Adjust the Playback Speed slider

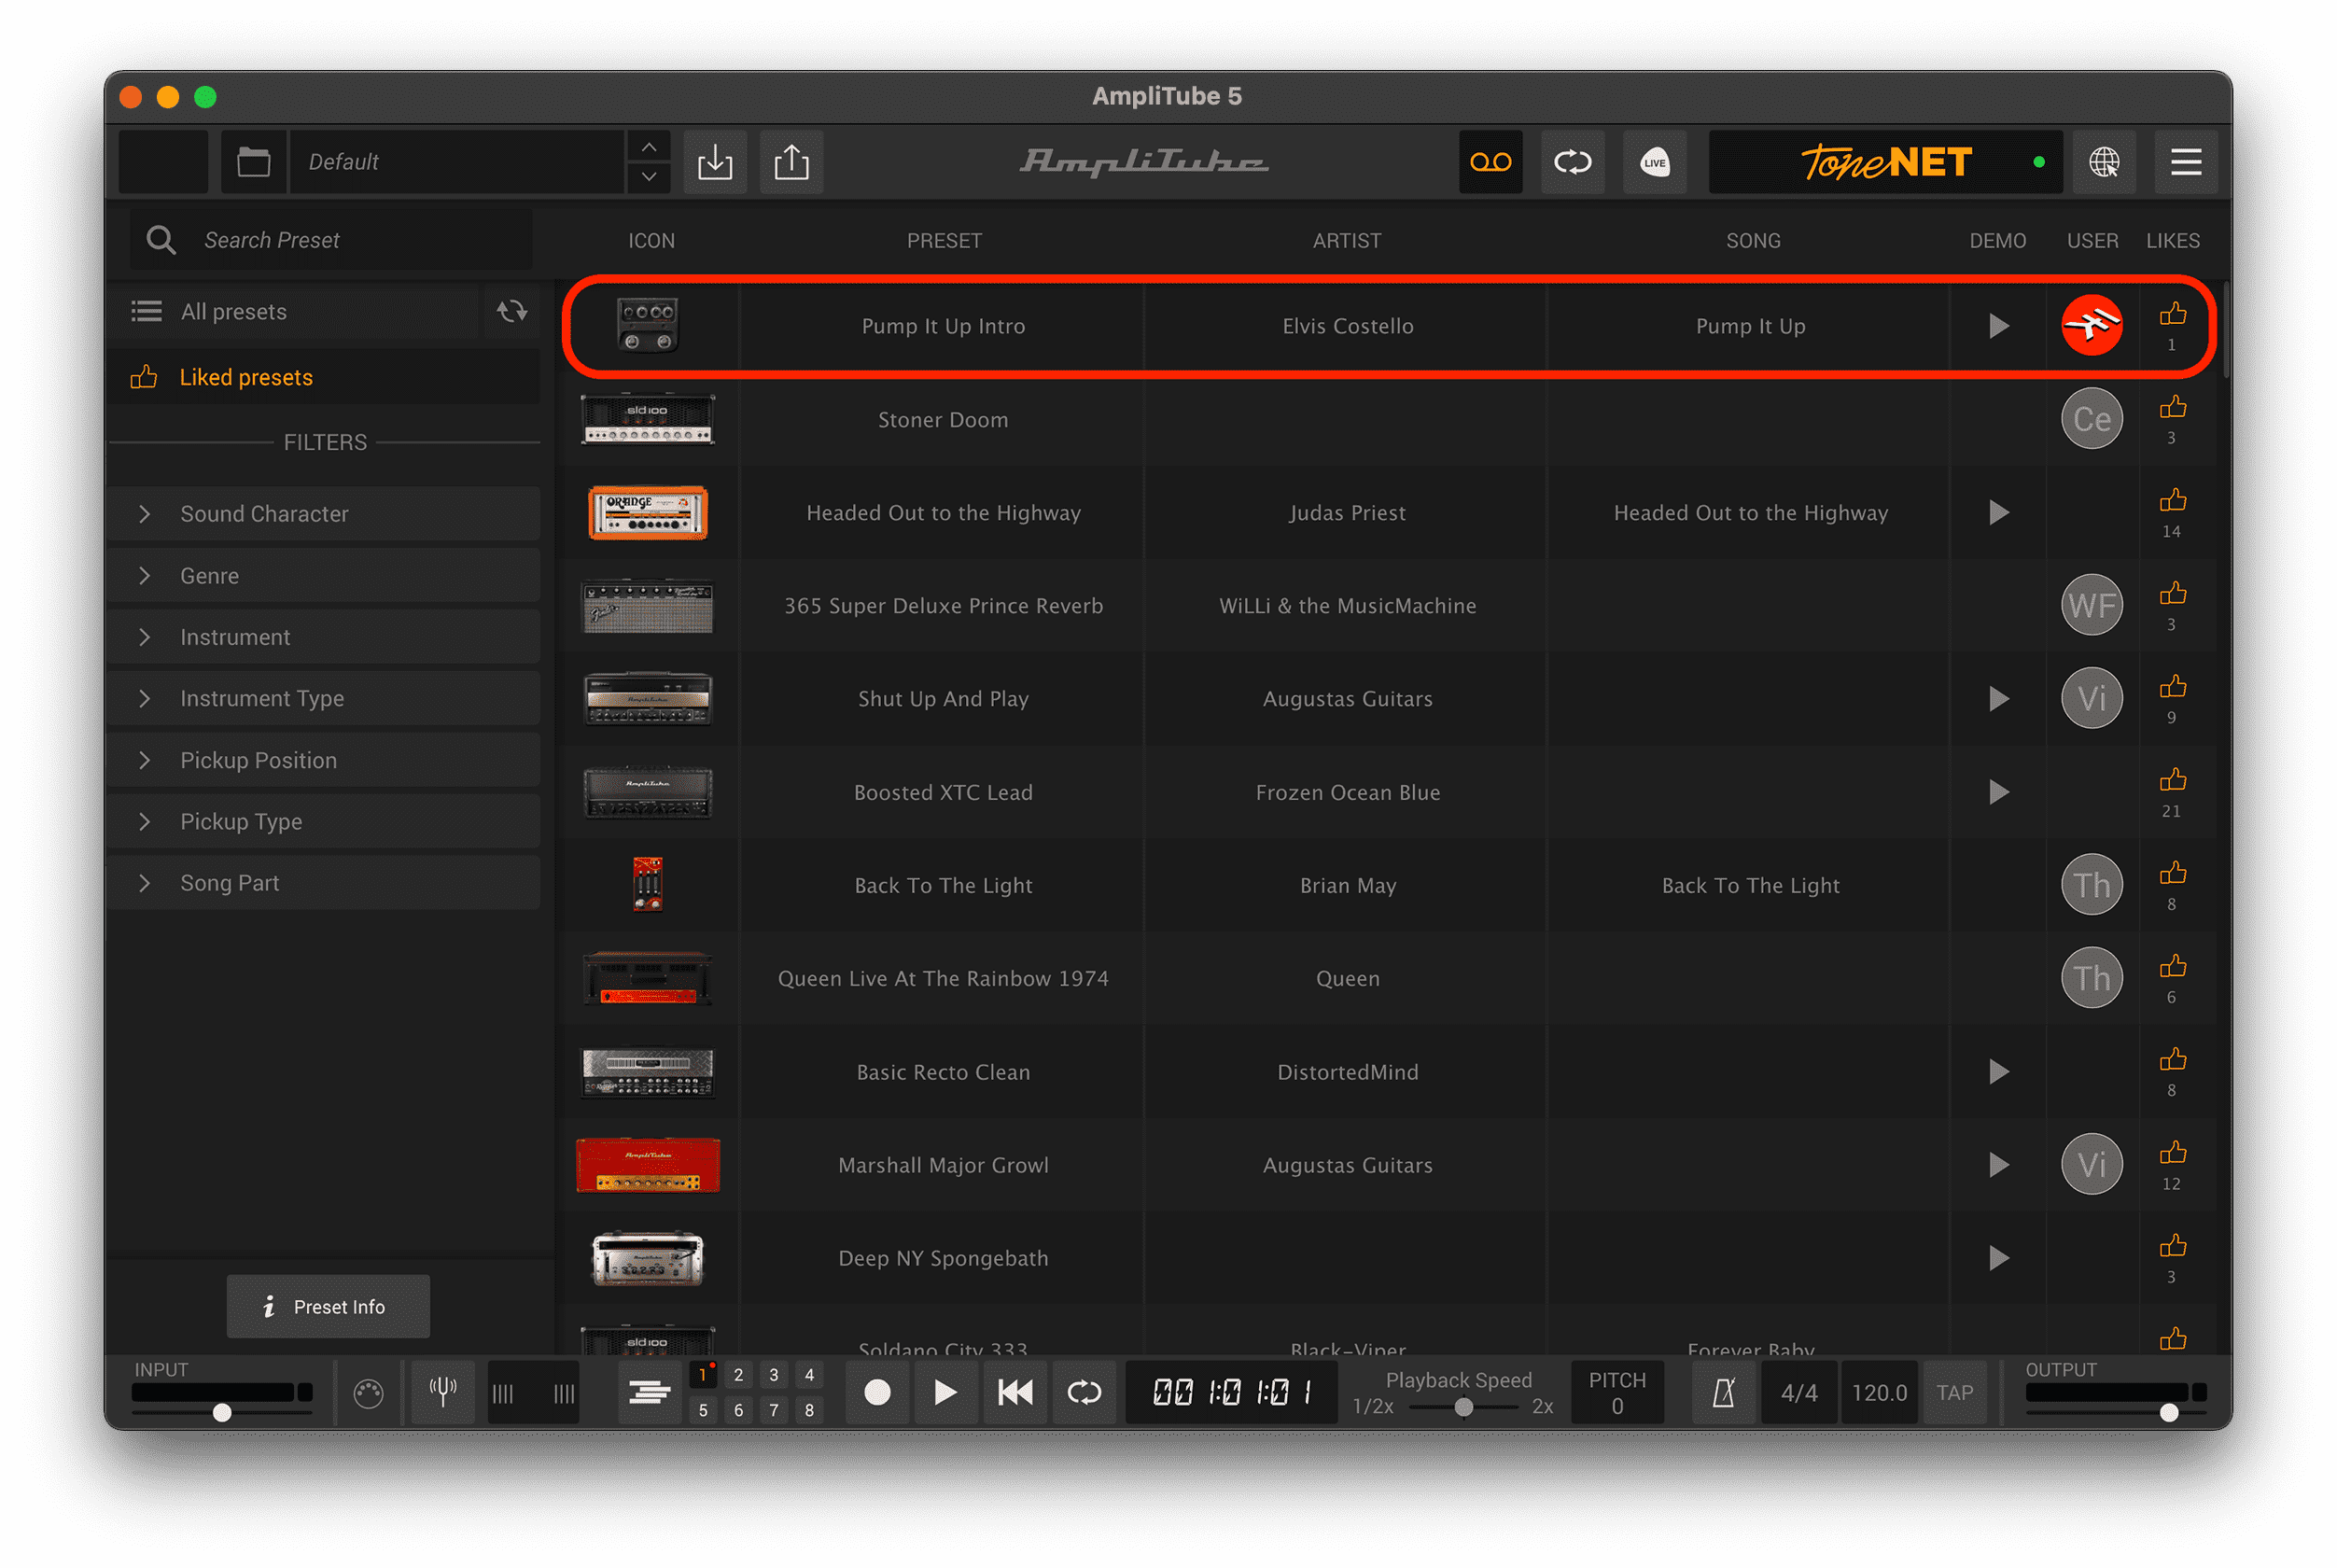point(1463,1407)
